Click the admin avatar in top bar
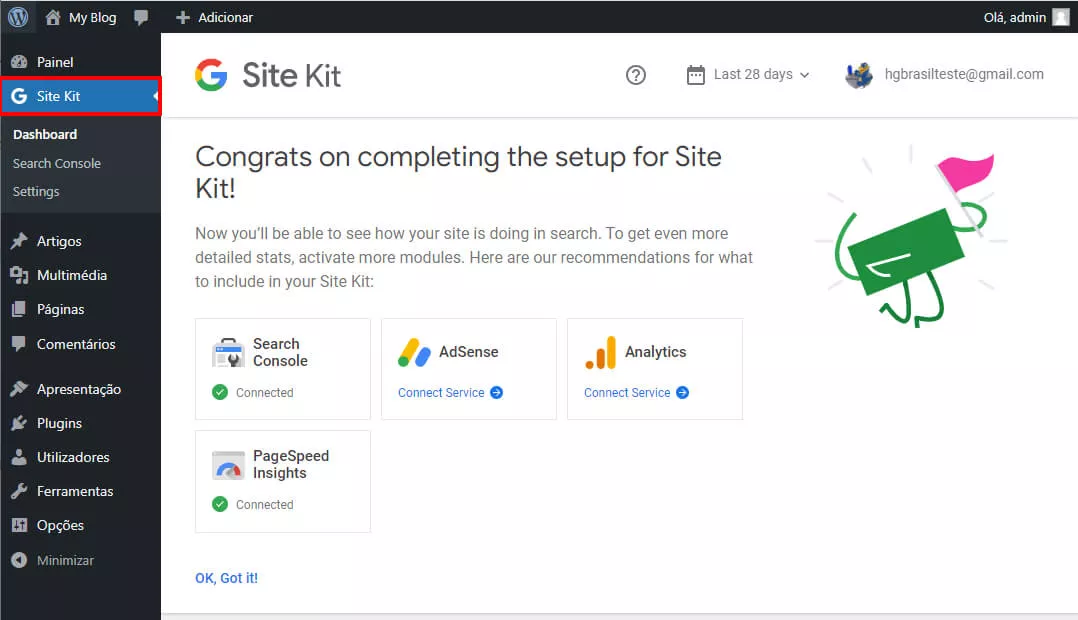The height and width of the screenshot is (620, 1078). [1061, 17]
